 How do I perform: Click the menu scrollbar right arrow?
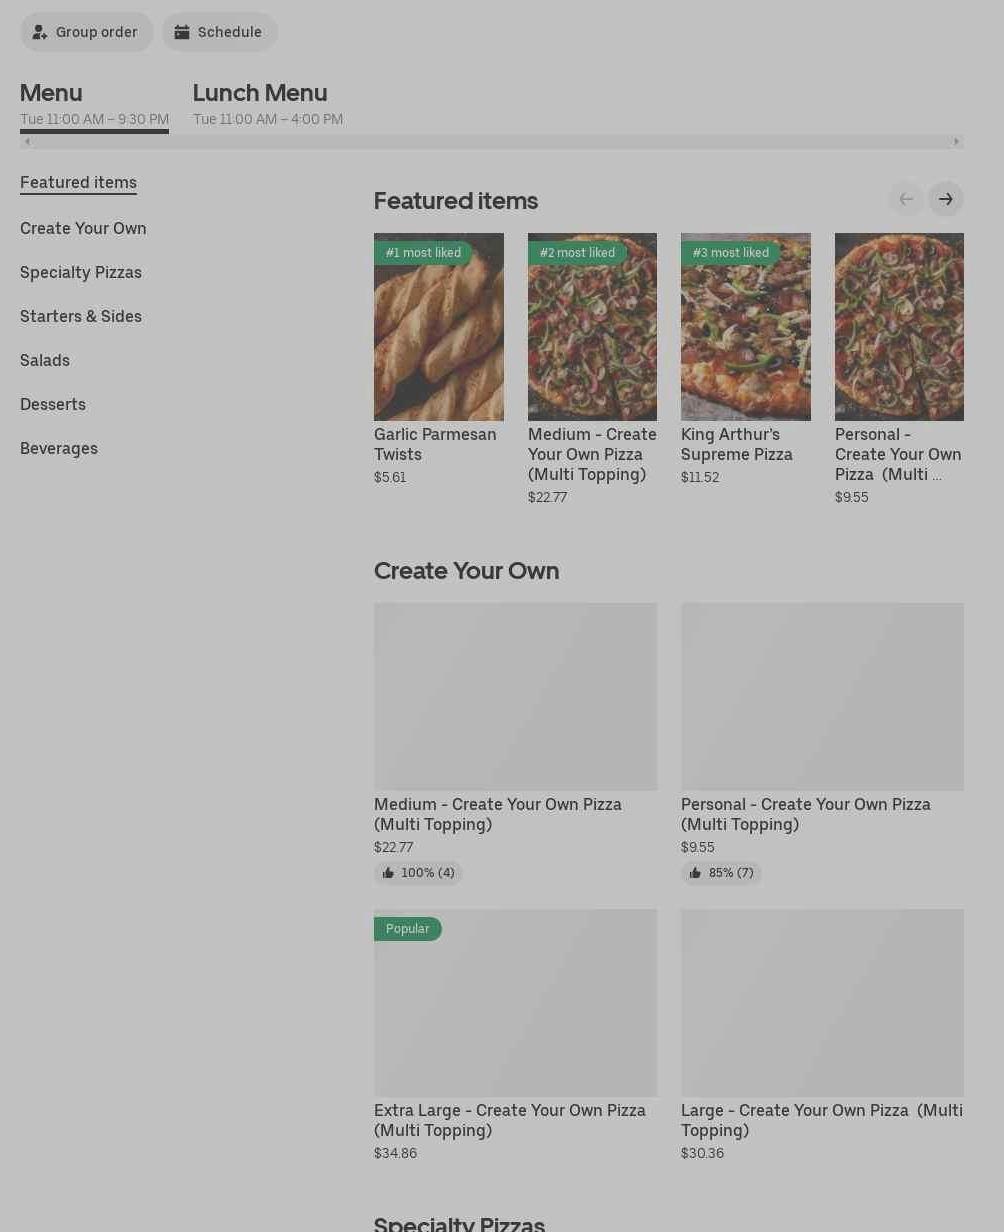coord(956,142)
